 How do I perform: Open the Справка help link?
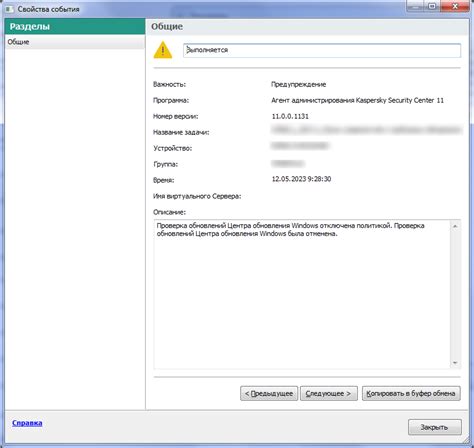coord(27,423)
